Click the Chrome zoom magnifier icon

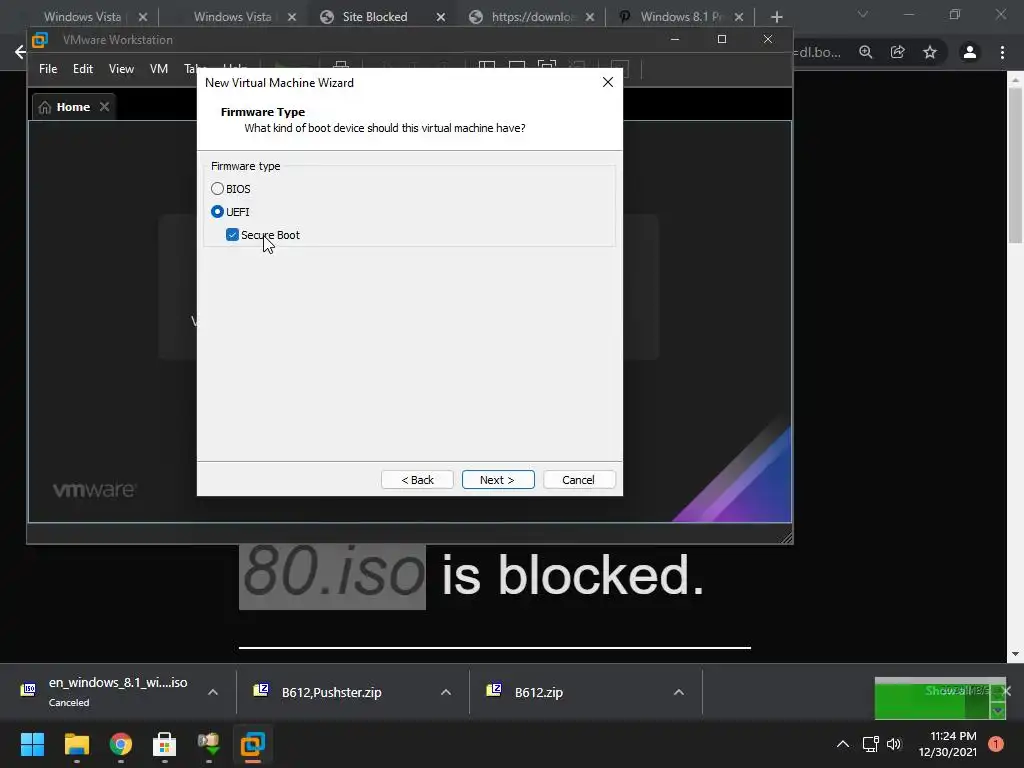point(866,52)
